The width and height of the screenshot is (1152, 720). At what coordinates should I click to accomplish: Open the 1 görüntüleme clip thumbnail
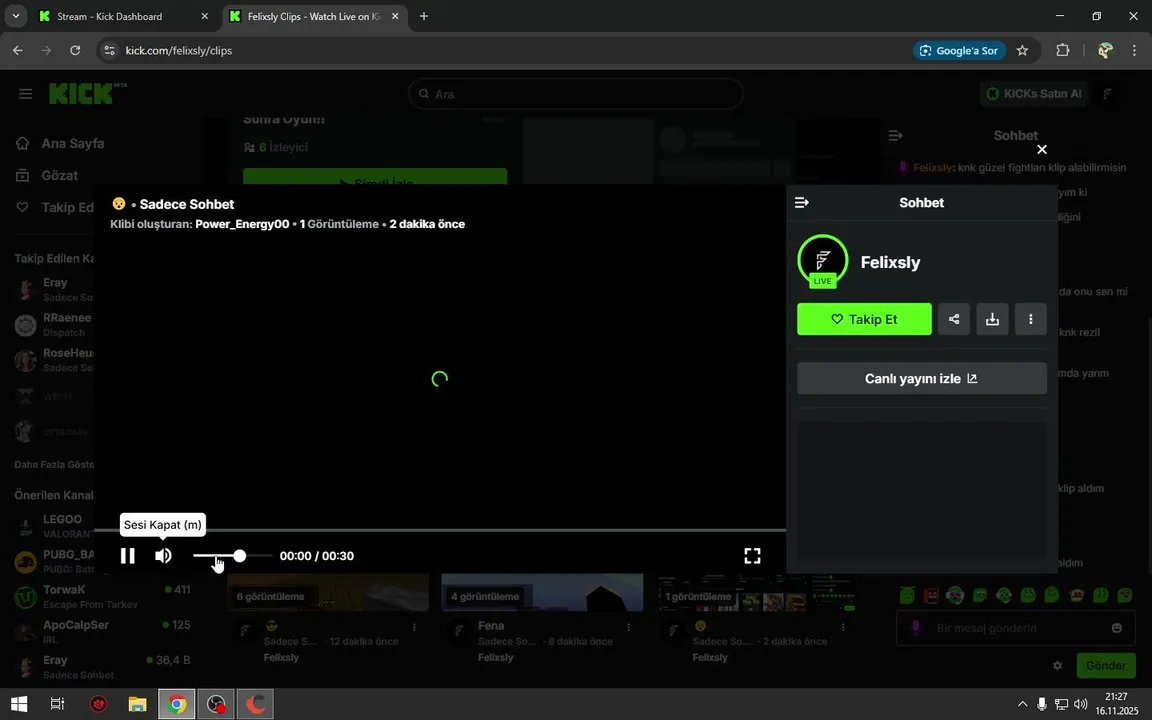click(757, 592)
